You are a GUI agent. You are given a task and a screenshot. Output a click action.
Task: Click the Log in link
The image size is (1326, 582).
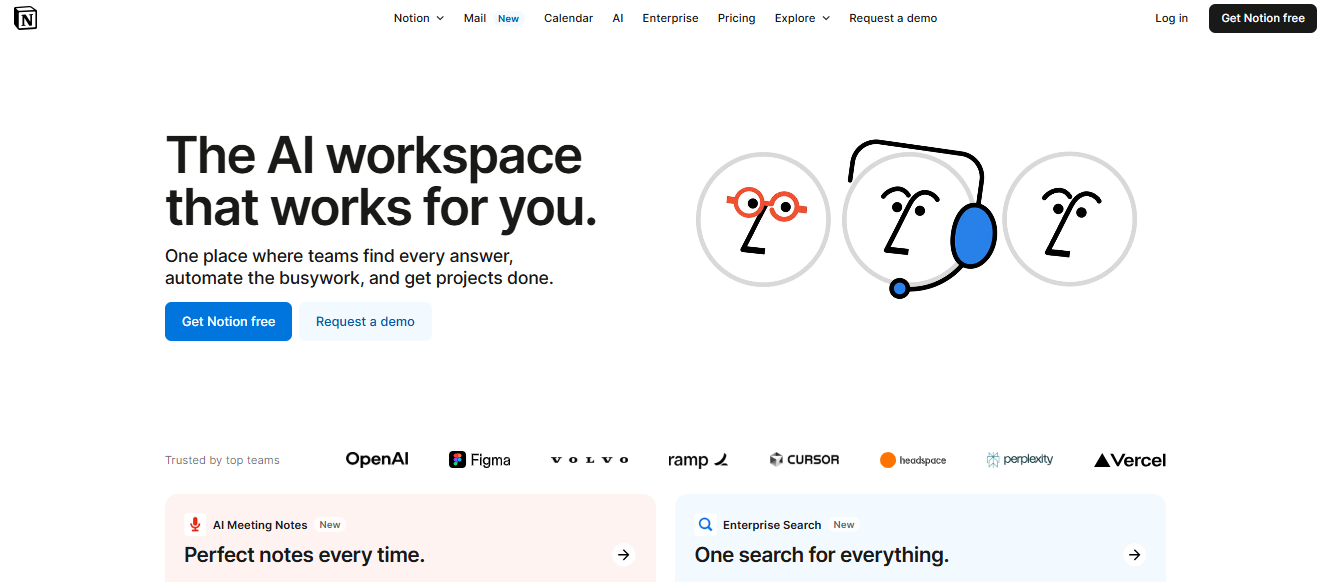1171,18
